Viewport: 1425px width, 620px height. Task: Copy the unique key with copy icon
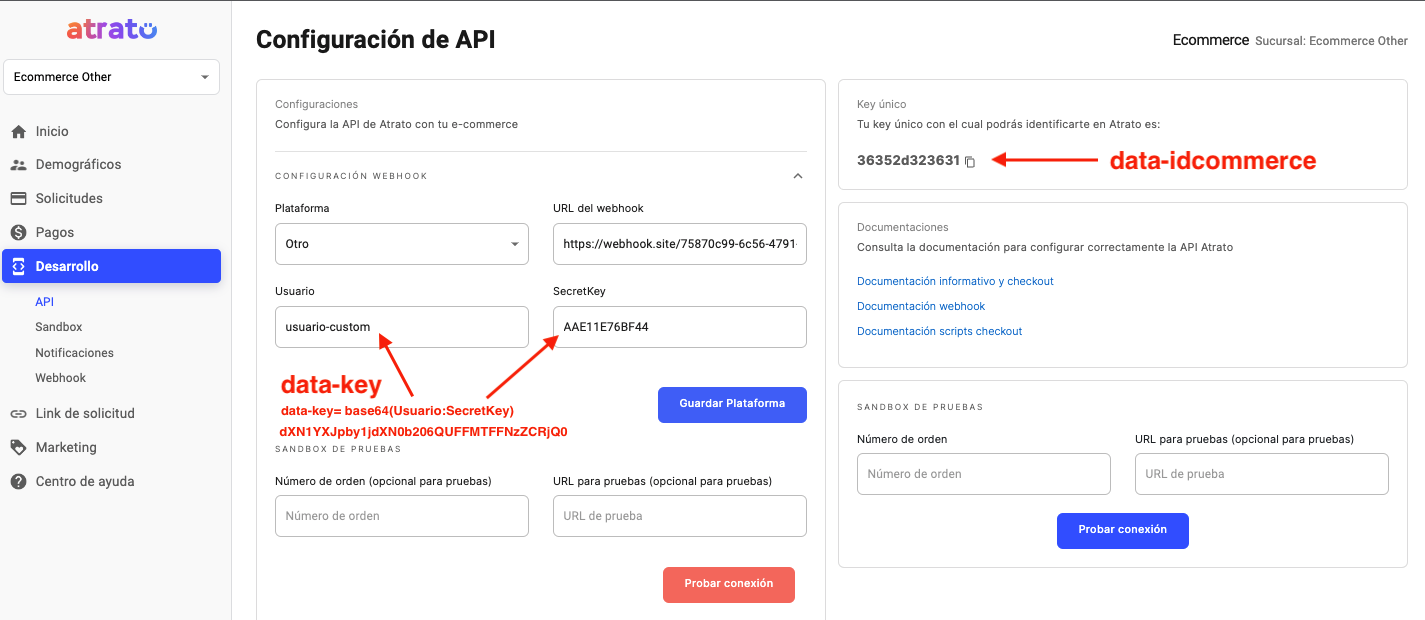tap(970, 161)
